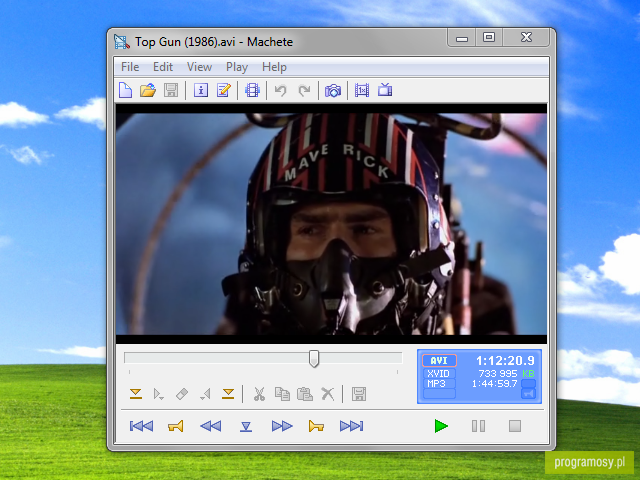Viewport: 640px width, 480px height.
Task: Open a file with the folder icon
Action: click(148, 90)
